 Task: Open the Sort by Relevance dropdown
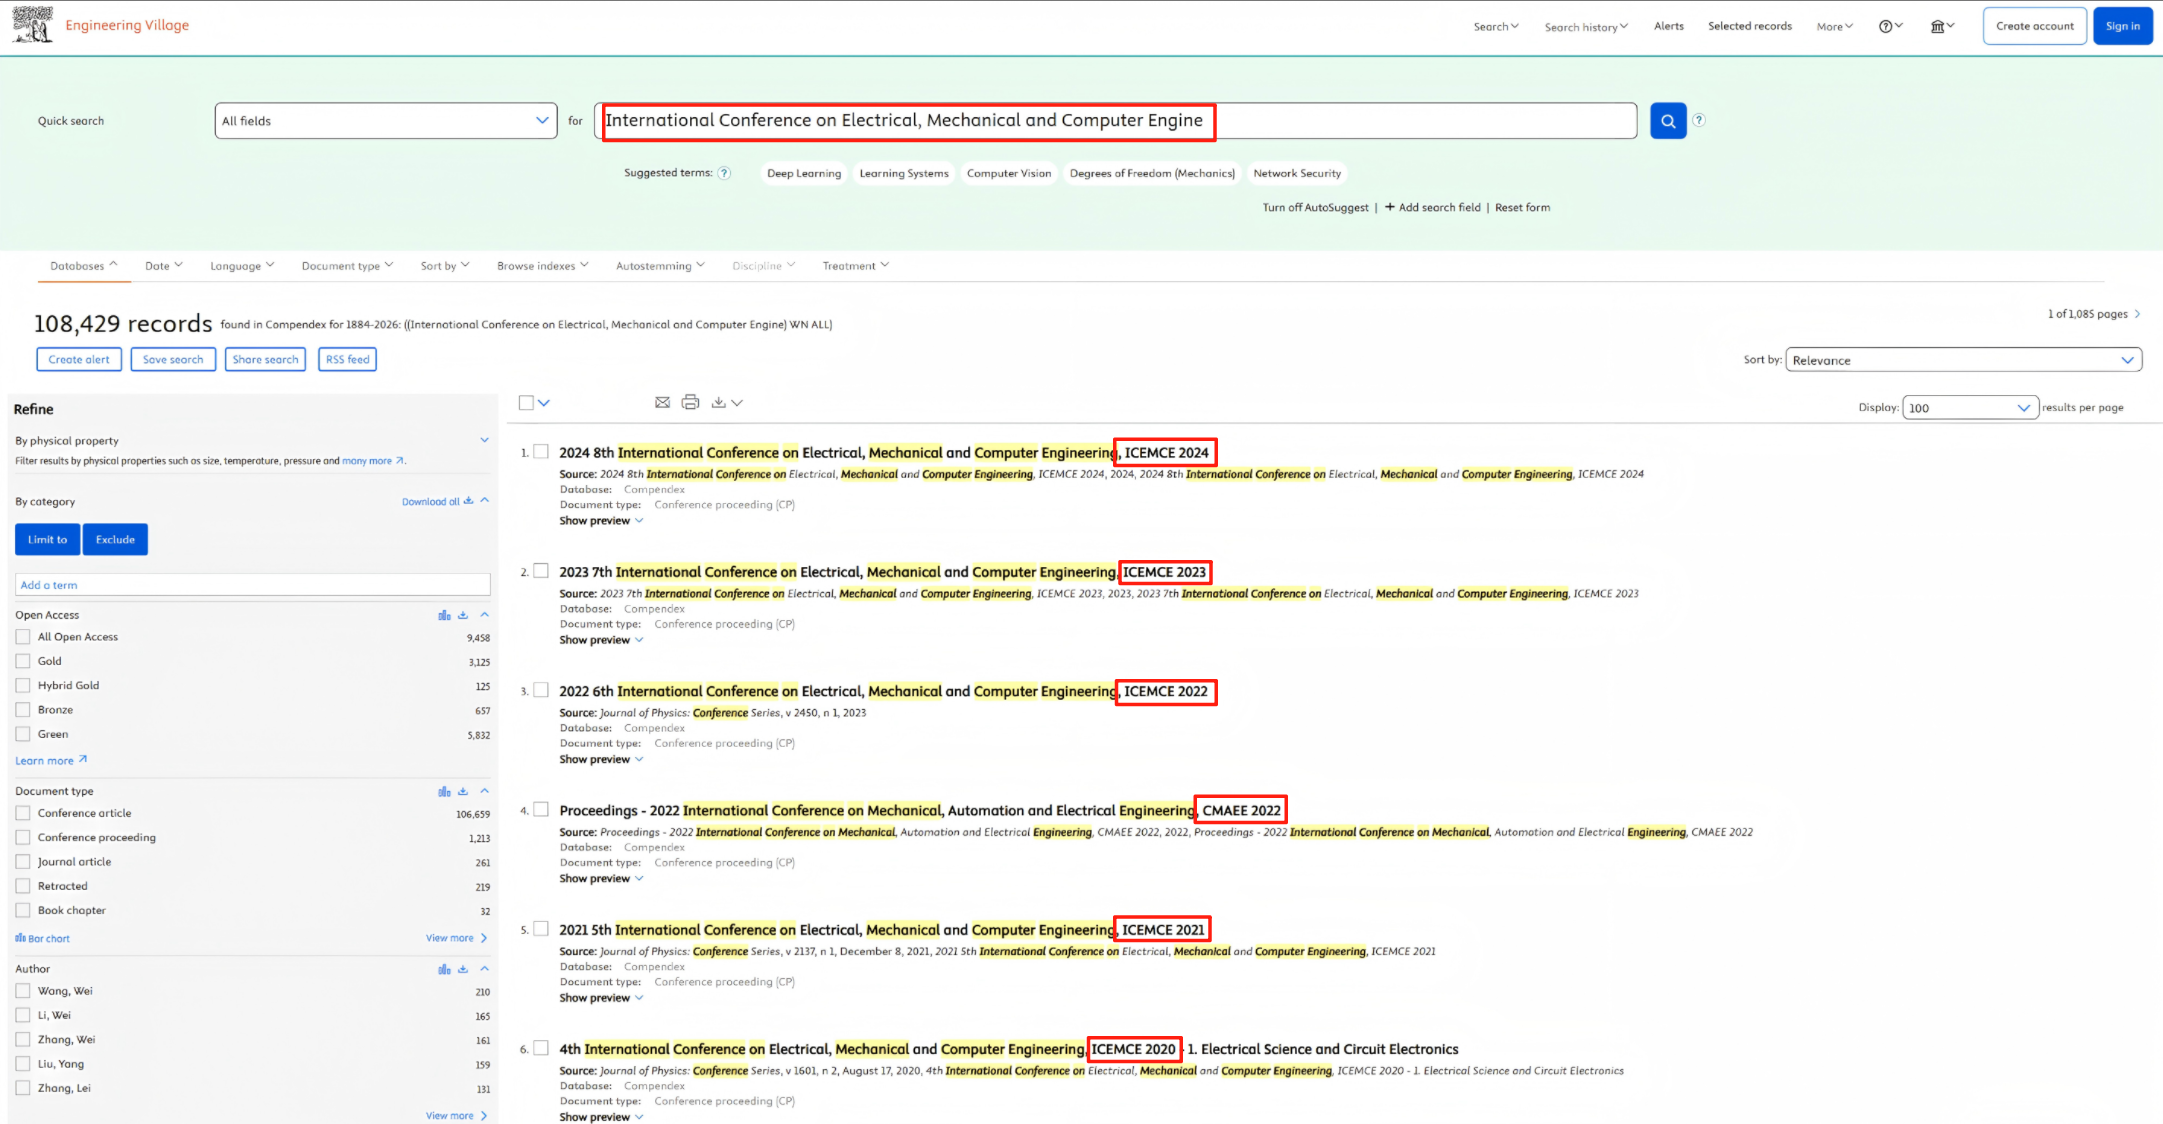point(1963,360)
